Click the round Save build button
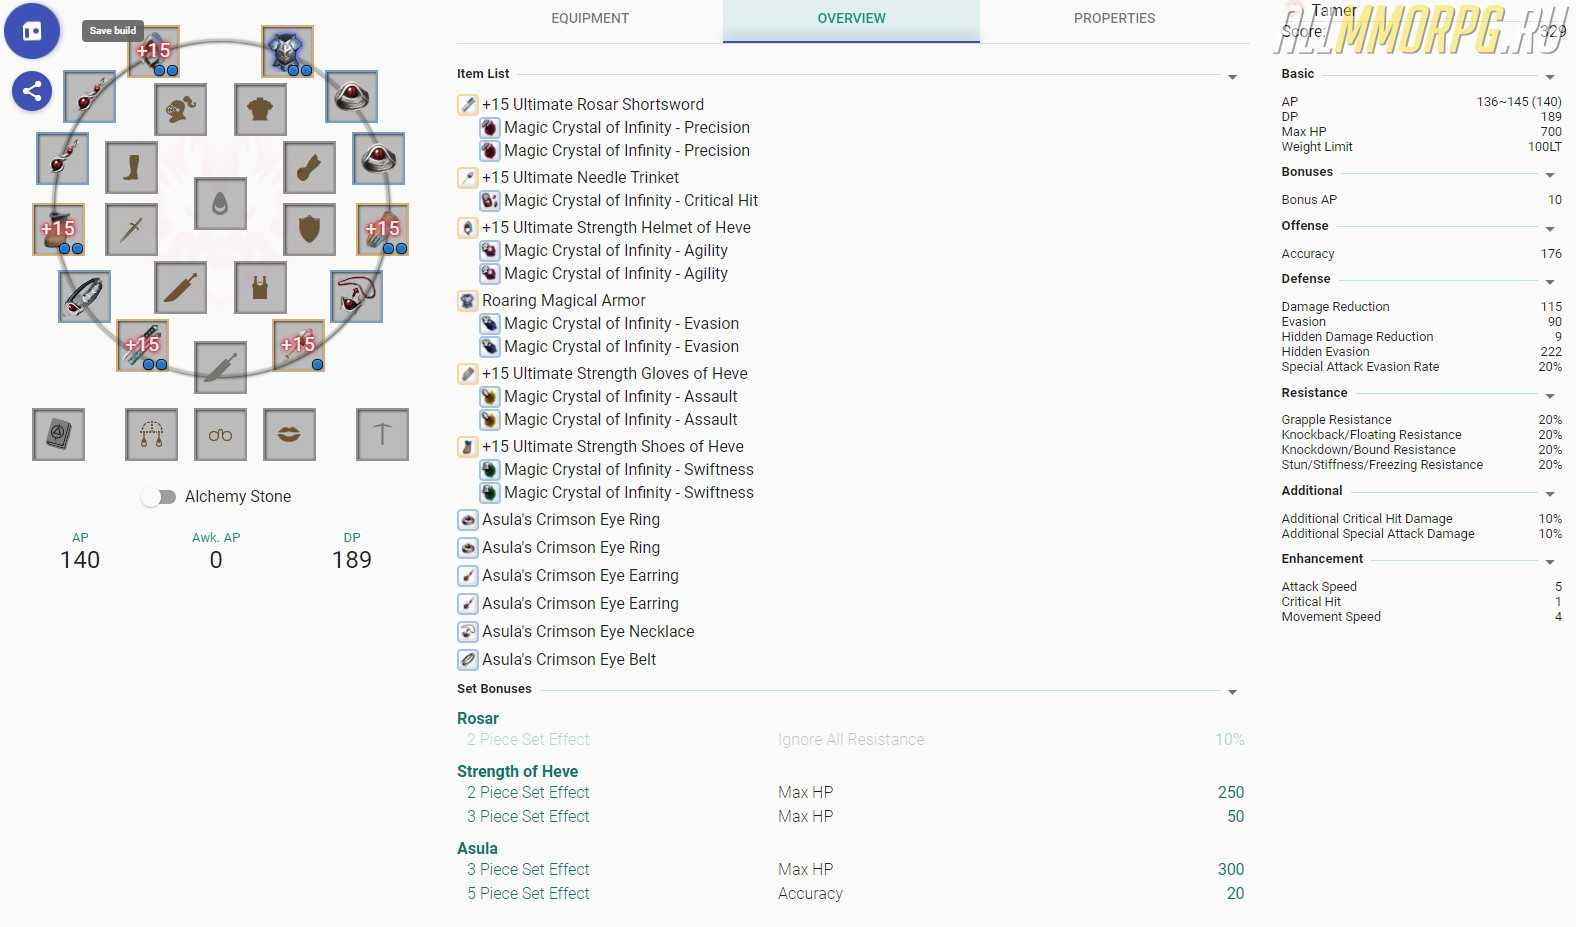 pos(32,31)
